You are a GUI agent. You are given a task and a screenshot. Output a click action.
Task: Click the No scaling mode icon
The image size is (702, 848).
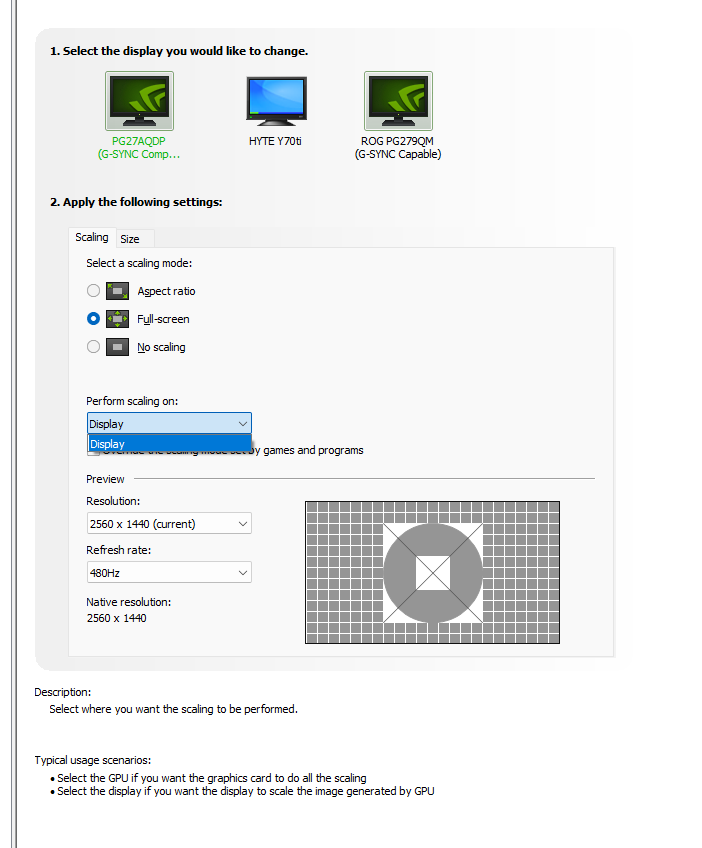(119, 347)
